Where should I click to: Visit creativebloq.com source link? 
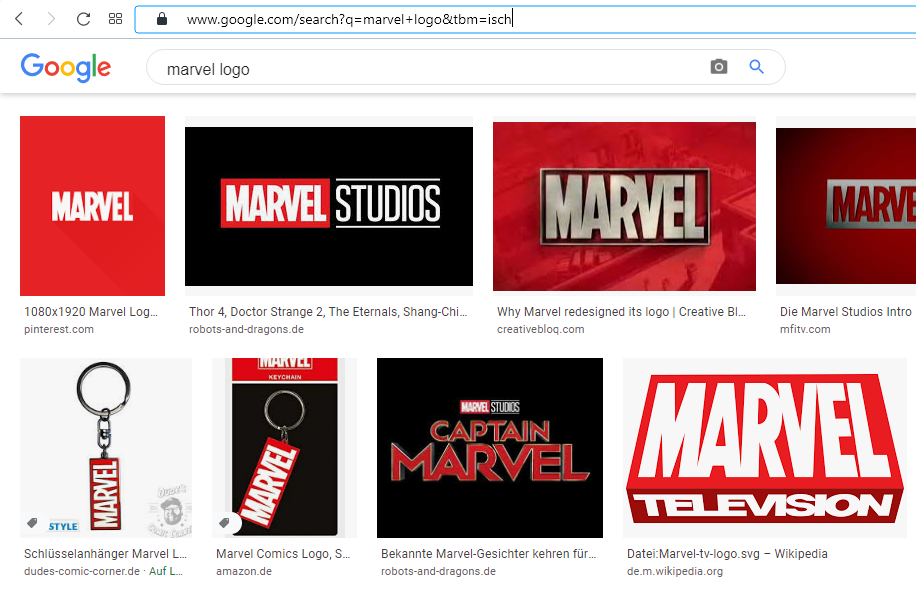pos(540,330)
